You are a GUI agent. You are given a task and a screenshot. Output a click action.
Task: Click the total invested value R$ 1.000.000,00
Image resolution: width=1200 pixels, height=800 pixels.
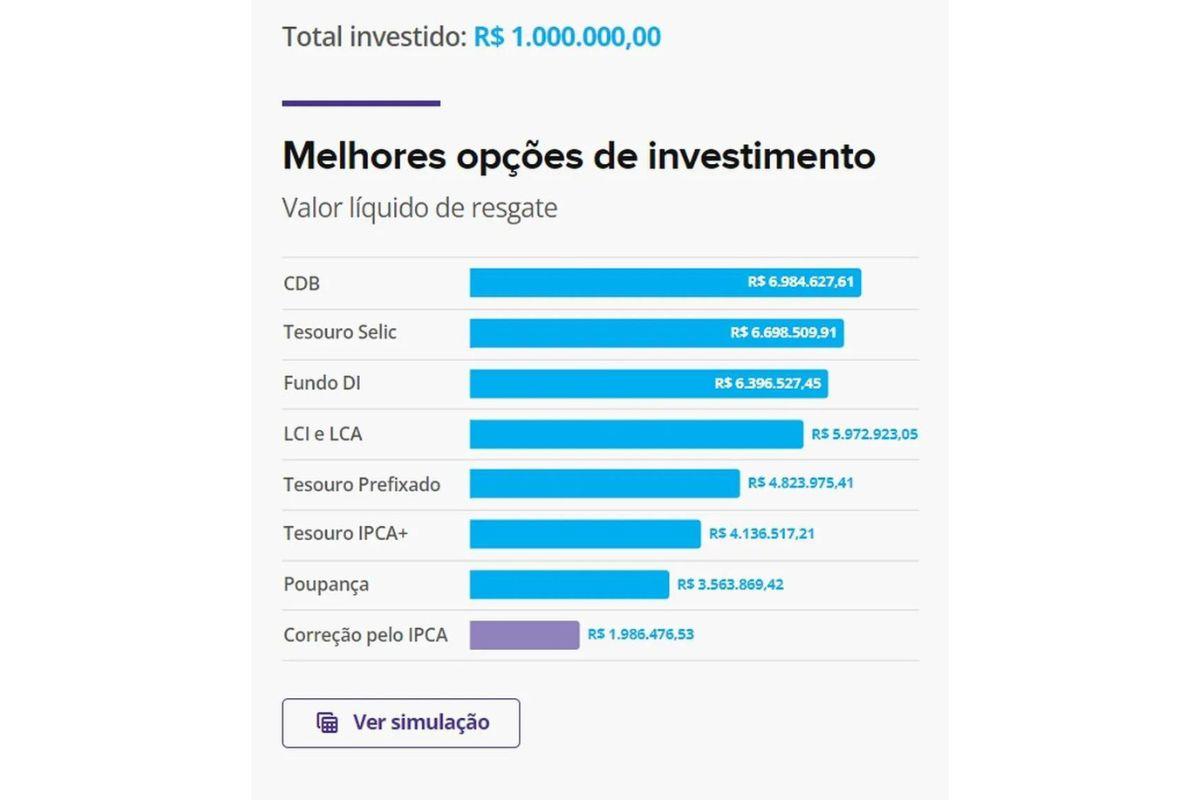567,36
